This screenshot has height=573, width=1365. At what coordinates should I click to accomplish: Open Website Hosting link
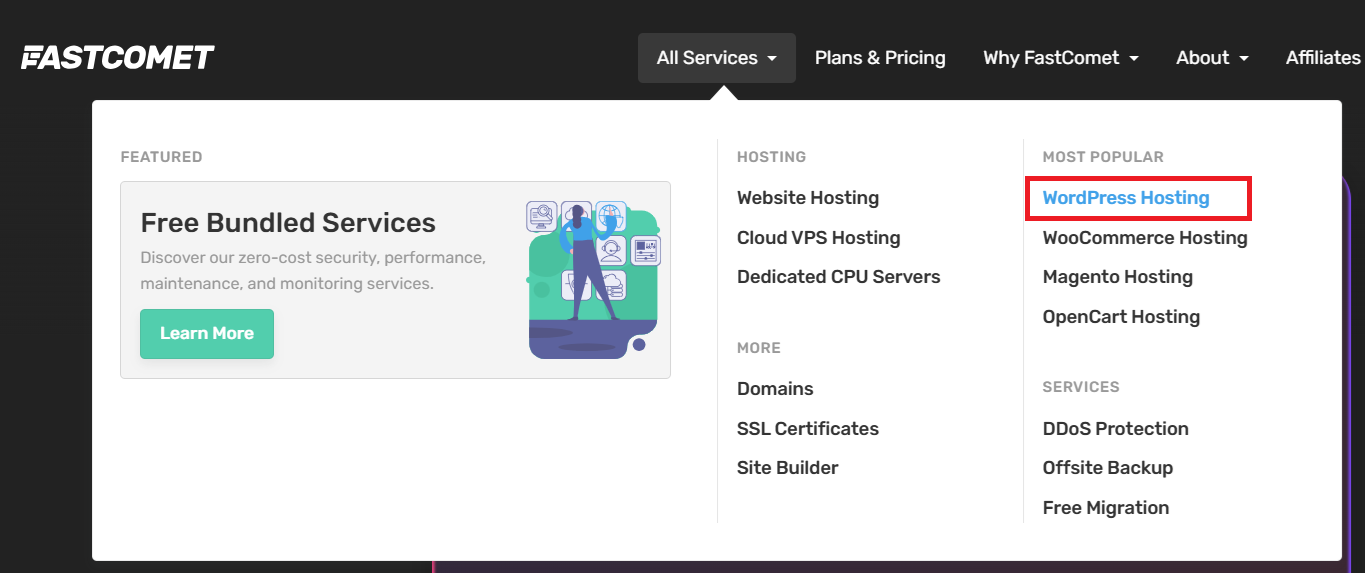click(x=808, y=198)
